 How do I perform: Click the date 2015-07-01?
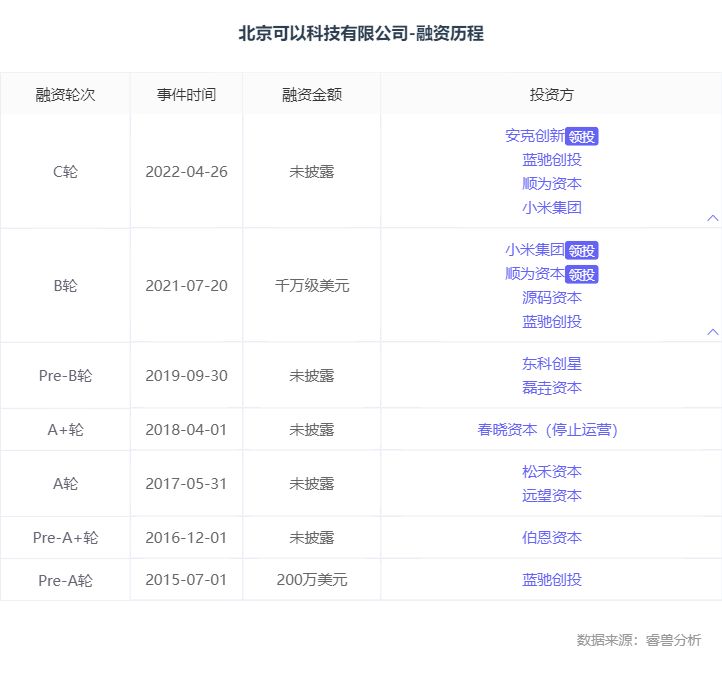click(186, 579)
